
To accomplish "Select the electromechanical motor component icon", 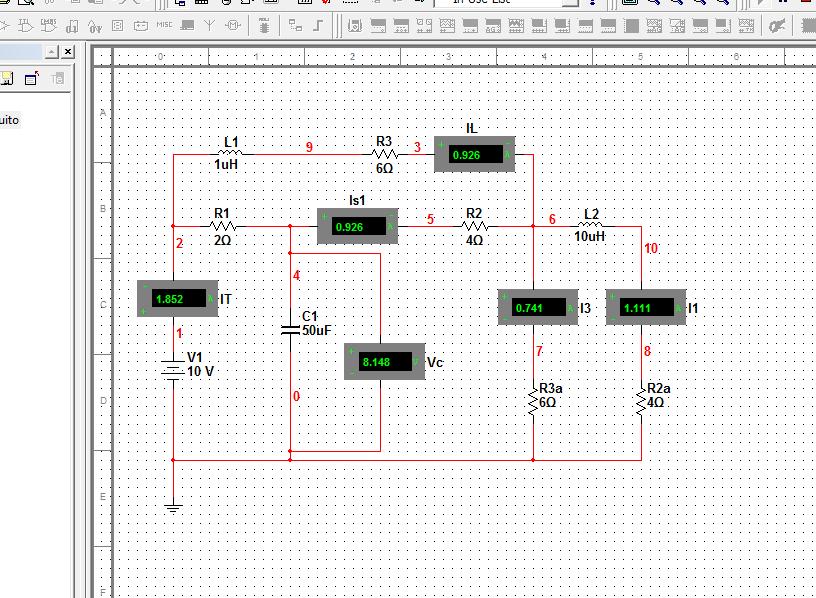I will point(231,25).
